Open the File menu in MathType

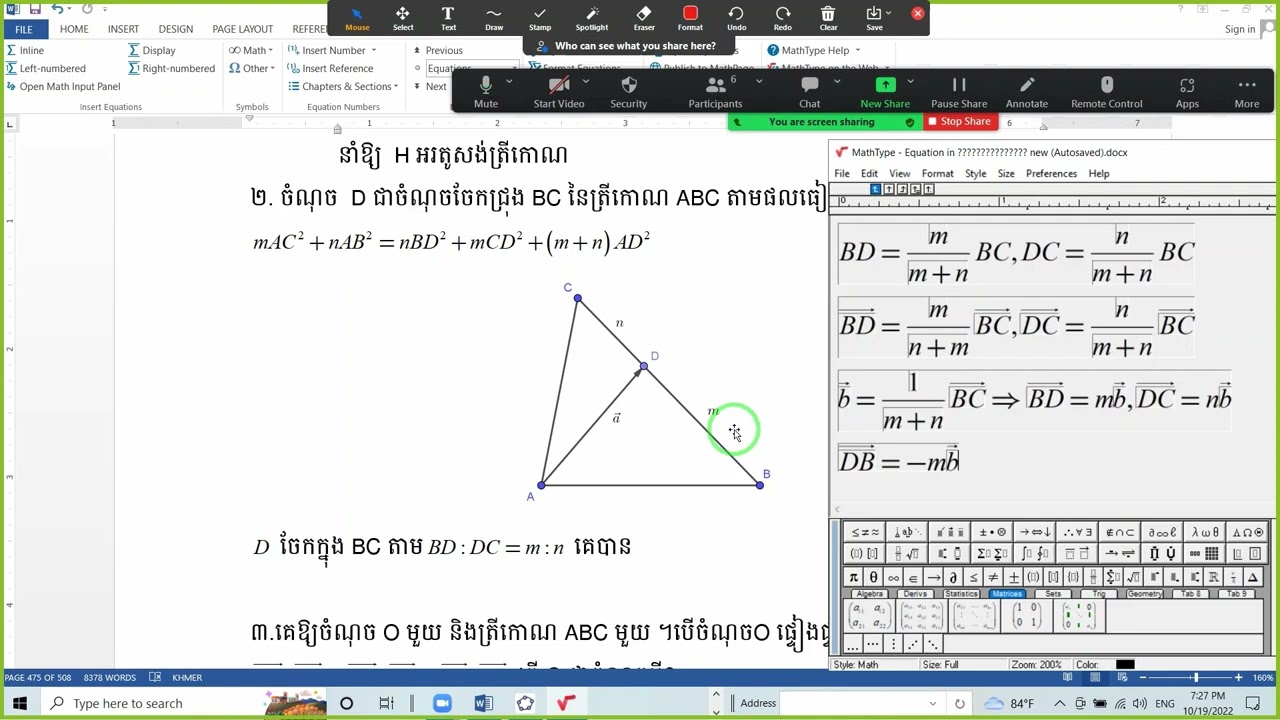pyautogui.click(x=842, y=173)
